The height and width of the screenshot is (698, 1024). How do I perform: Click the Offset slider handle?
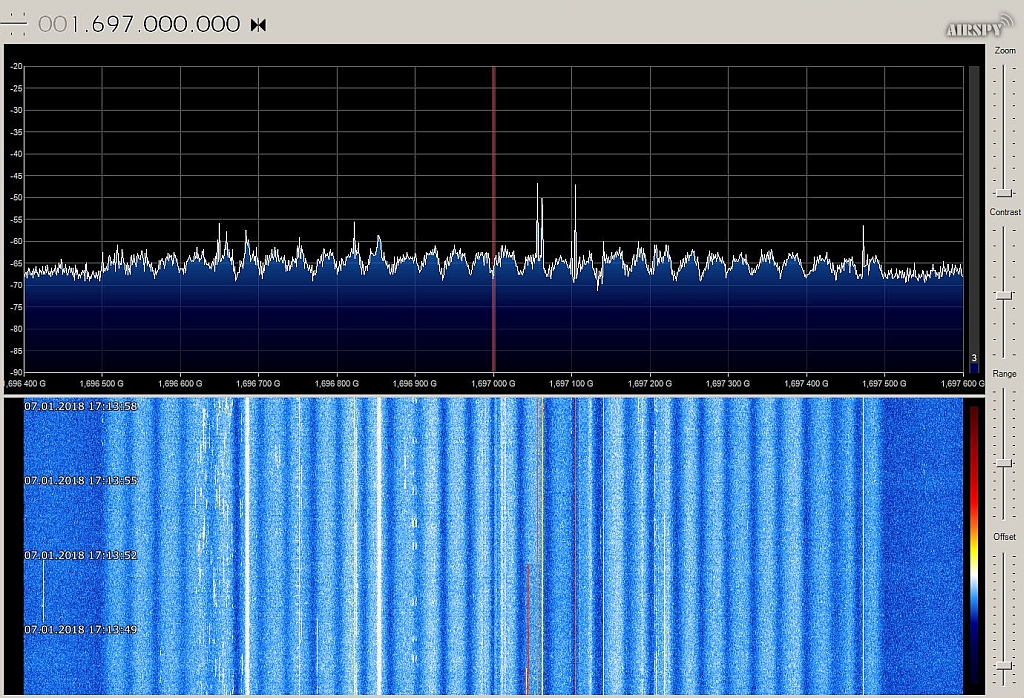click(1004, 666)
